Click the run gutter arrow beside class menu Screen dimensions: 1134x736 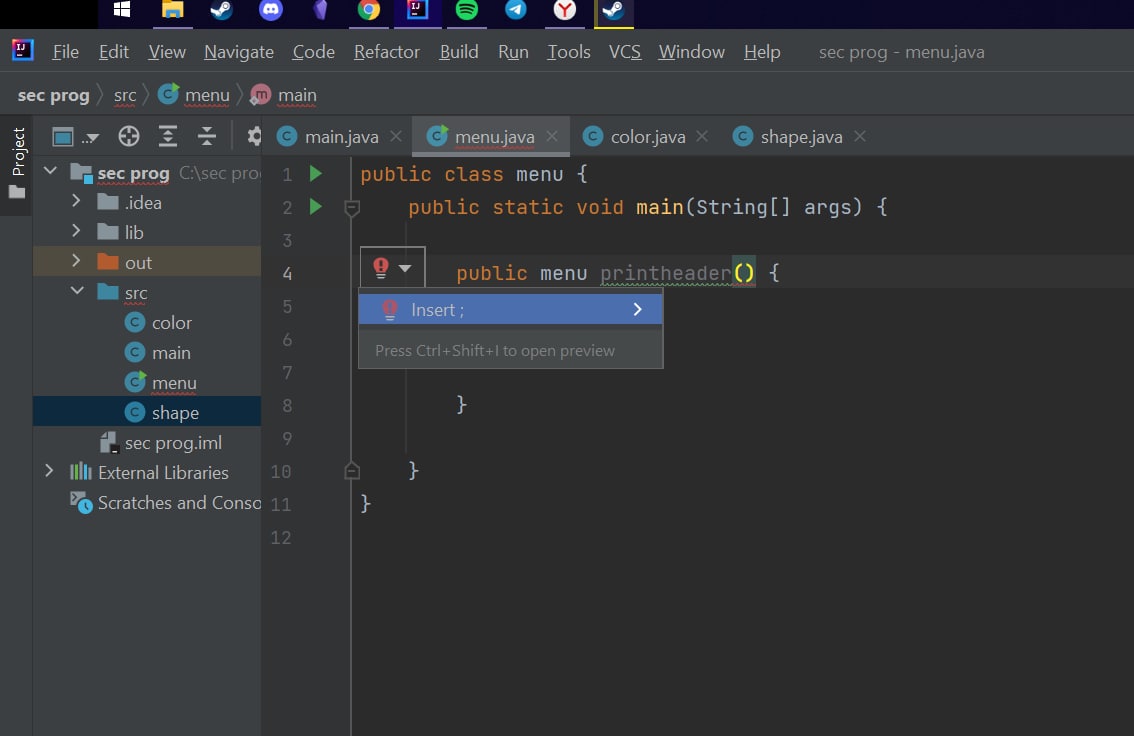[x=315, y=174]
